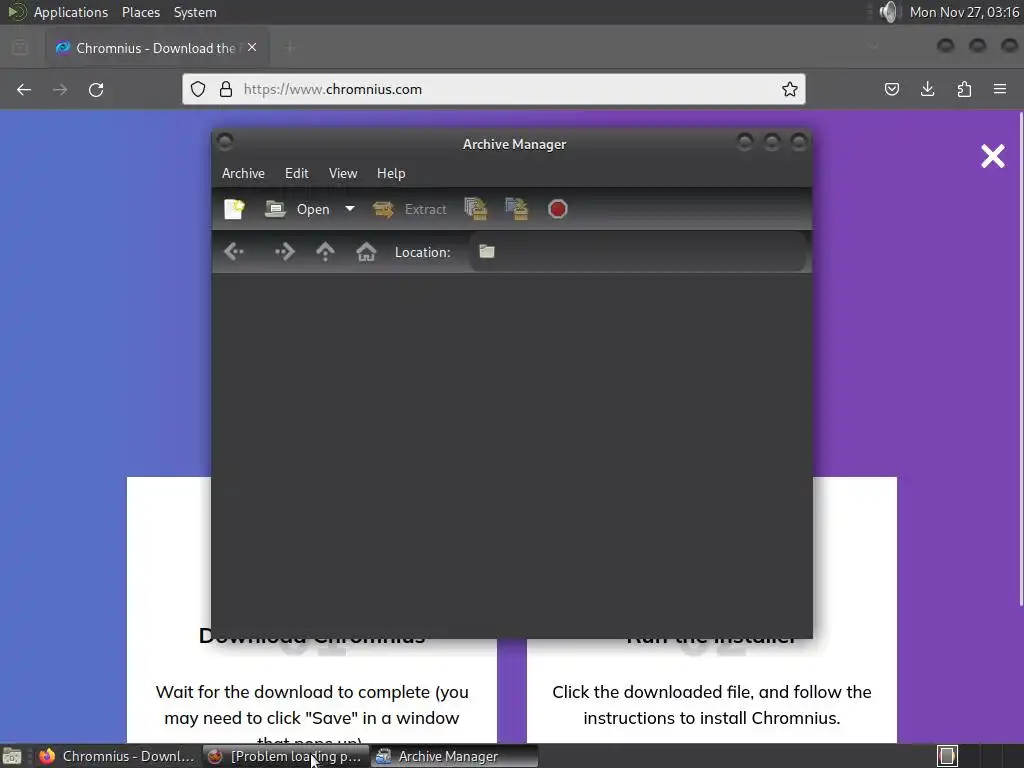This screenshot has width=1024, height=768.
Task: Click the site security padlock icon
Action: [226, 89]
